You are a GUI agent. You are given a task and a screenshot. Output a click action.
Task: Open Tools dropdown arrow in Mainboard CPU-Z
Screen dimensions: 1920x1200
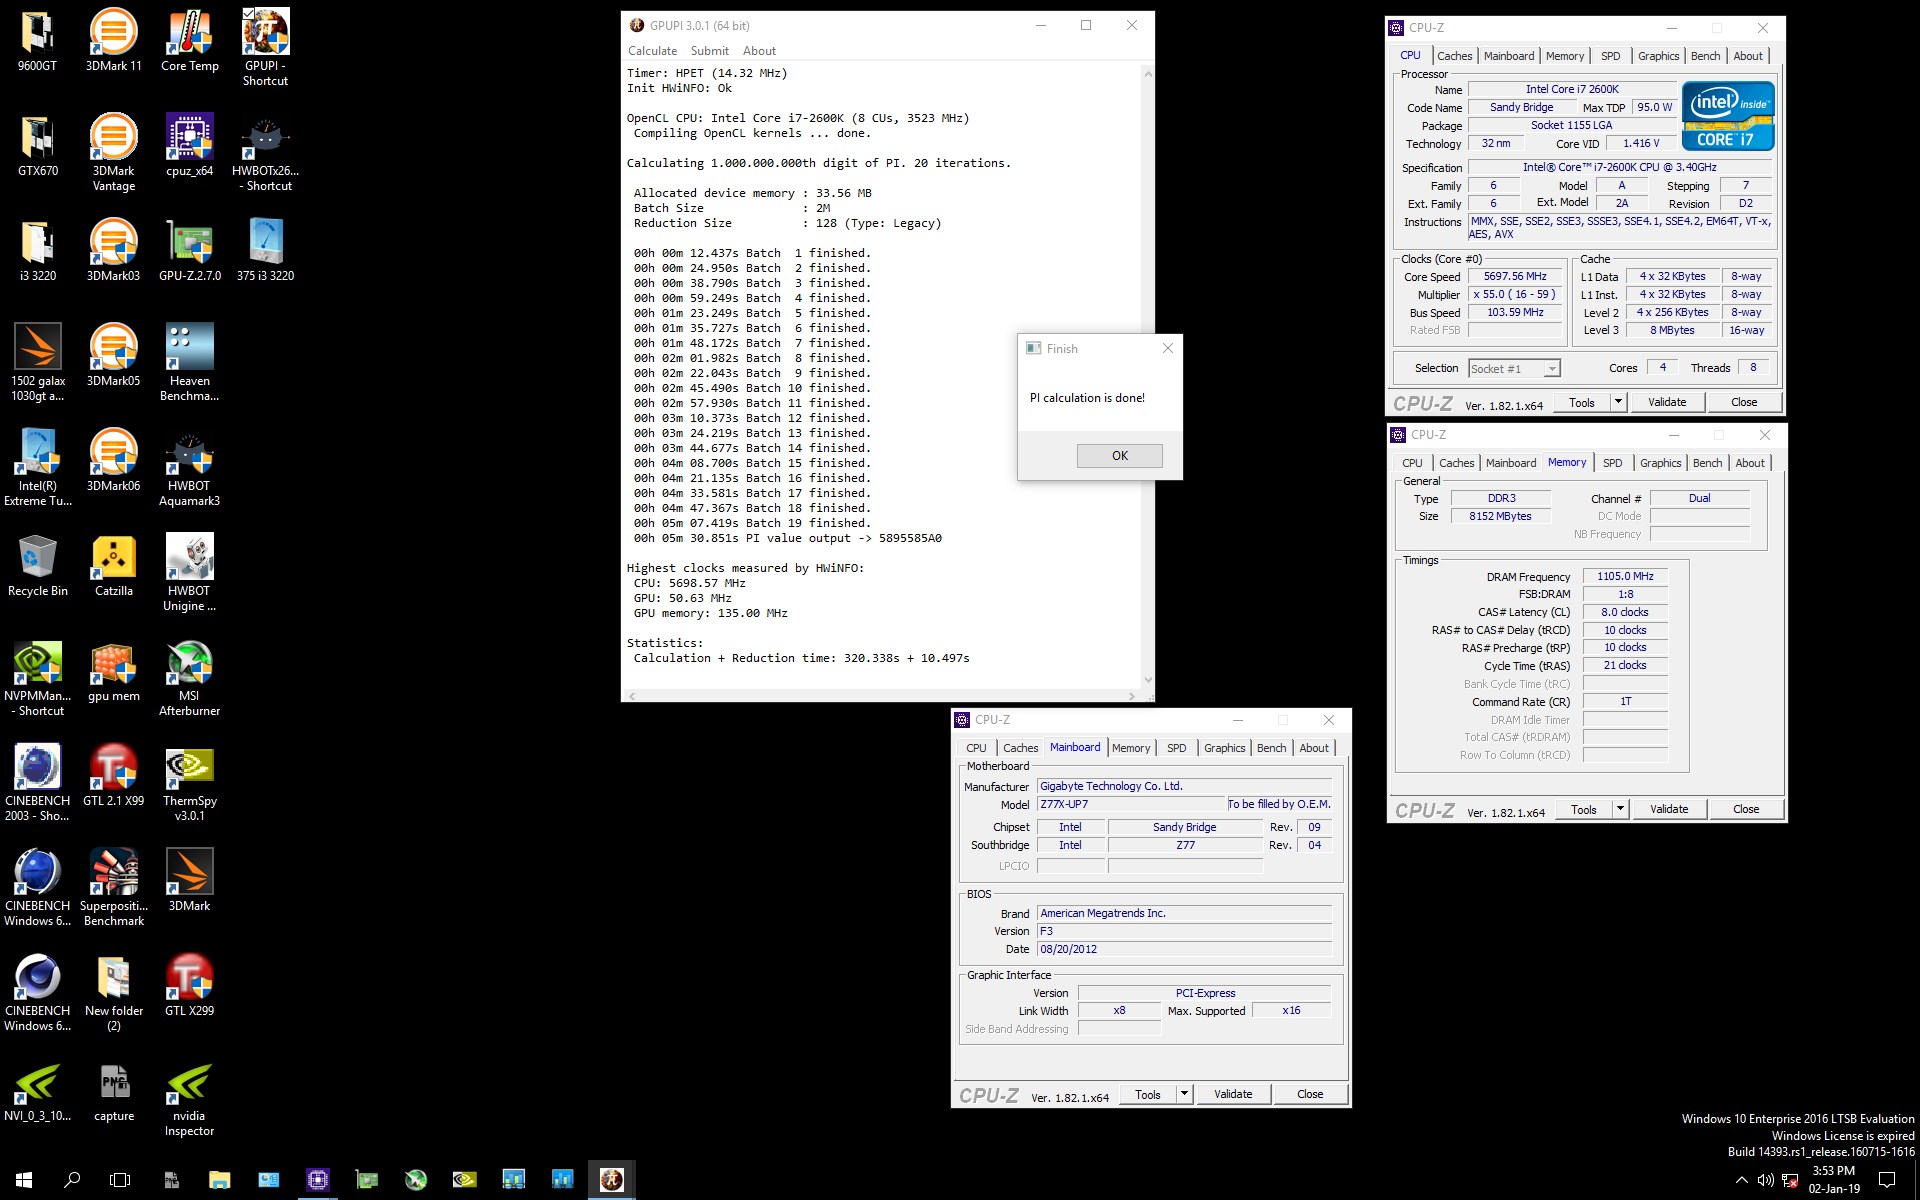[1184, 1094]
